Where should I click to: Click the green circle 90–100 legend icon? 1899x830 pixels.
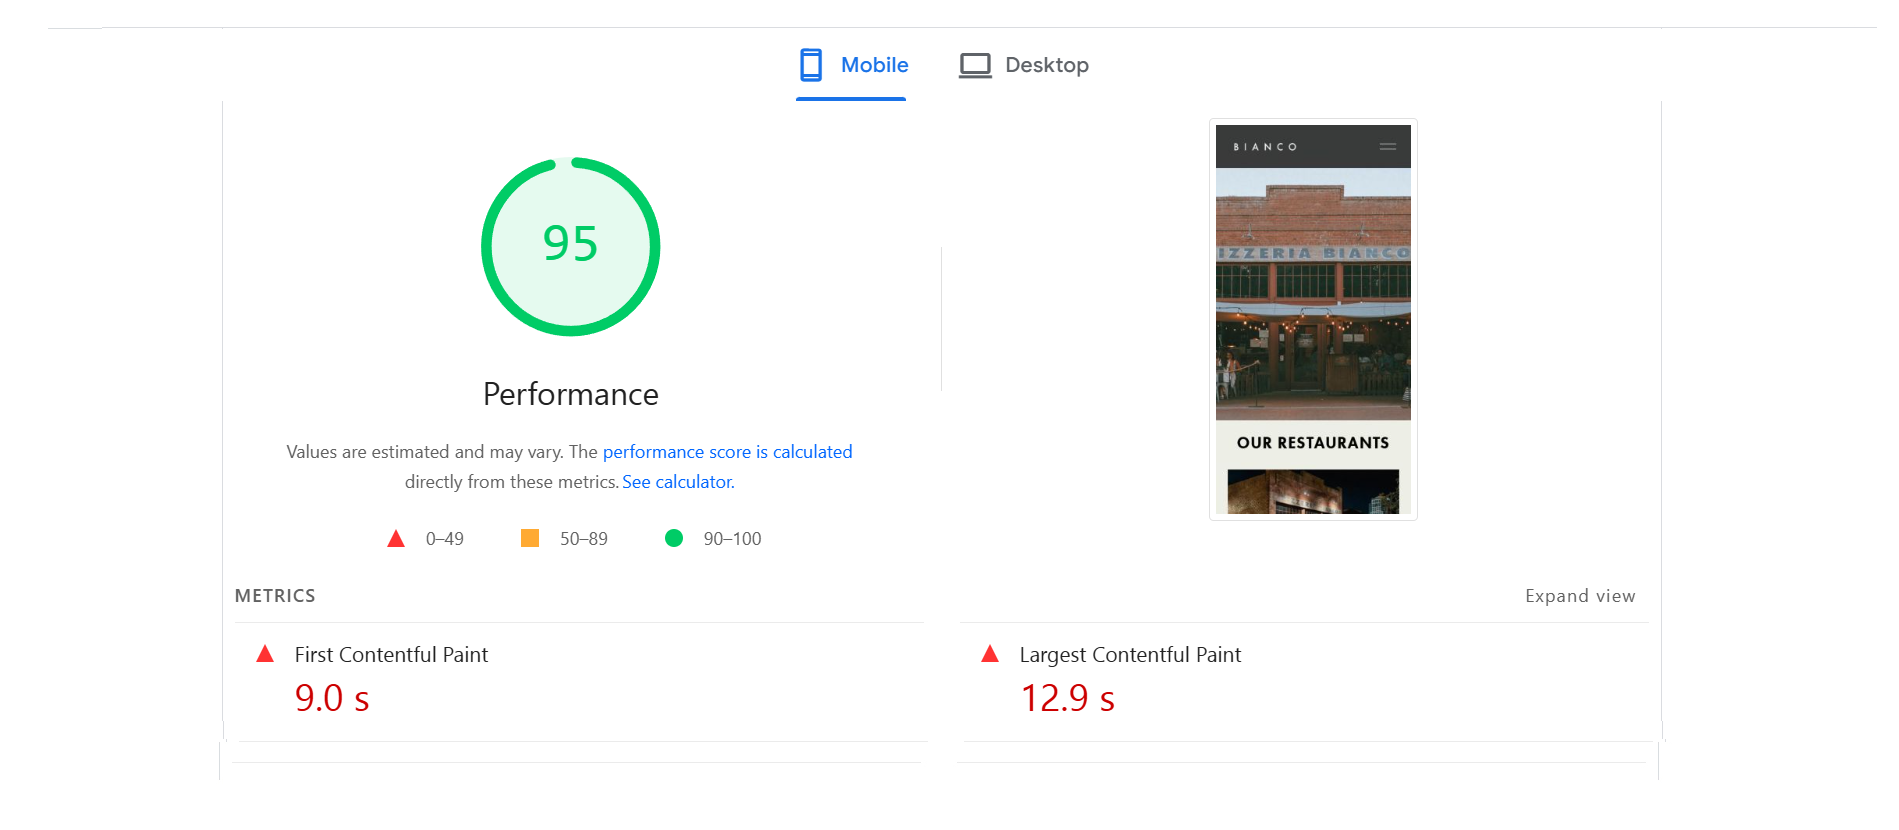click(x=674, y=539)
